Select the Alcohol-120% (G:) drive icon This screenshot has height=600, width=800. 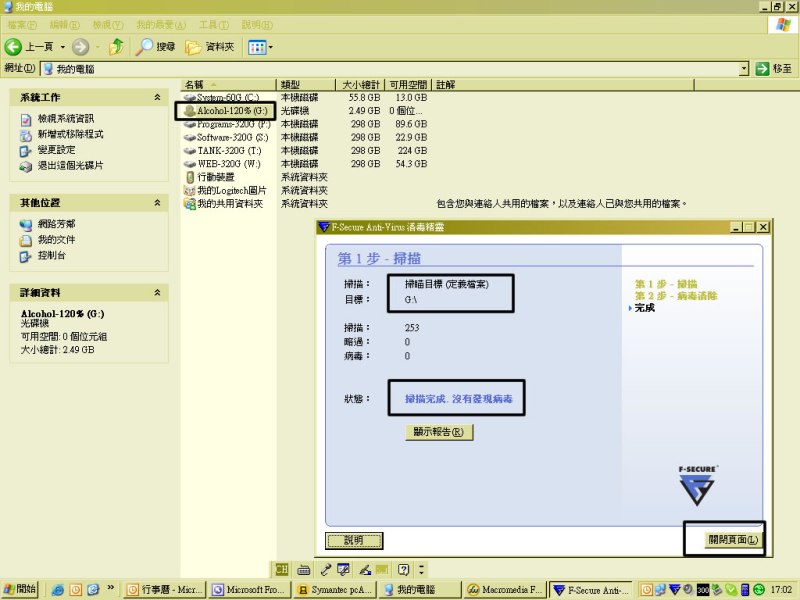190,111
